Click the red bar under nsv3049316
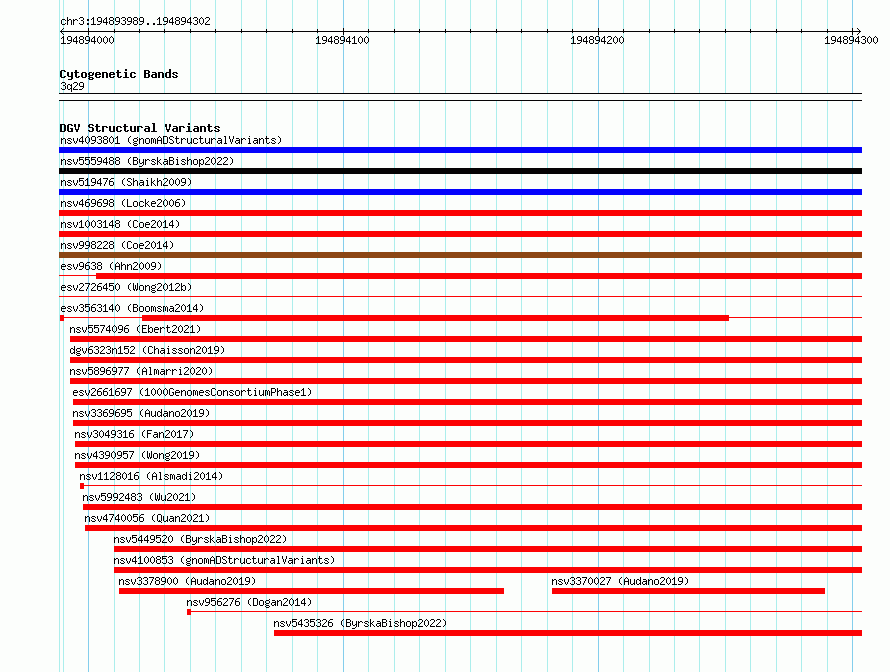The image size is (890, 672). tap(468, 444)
